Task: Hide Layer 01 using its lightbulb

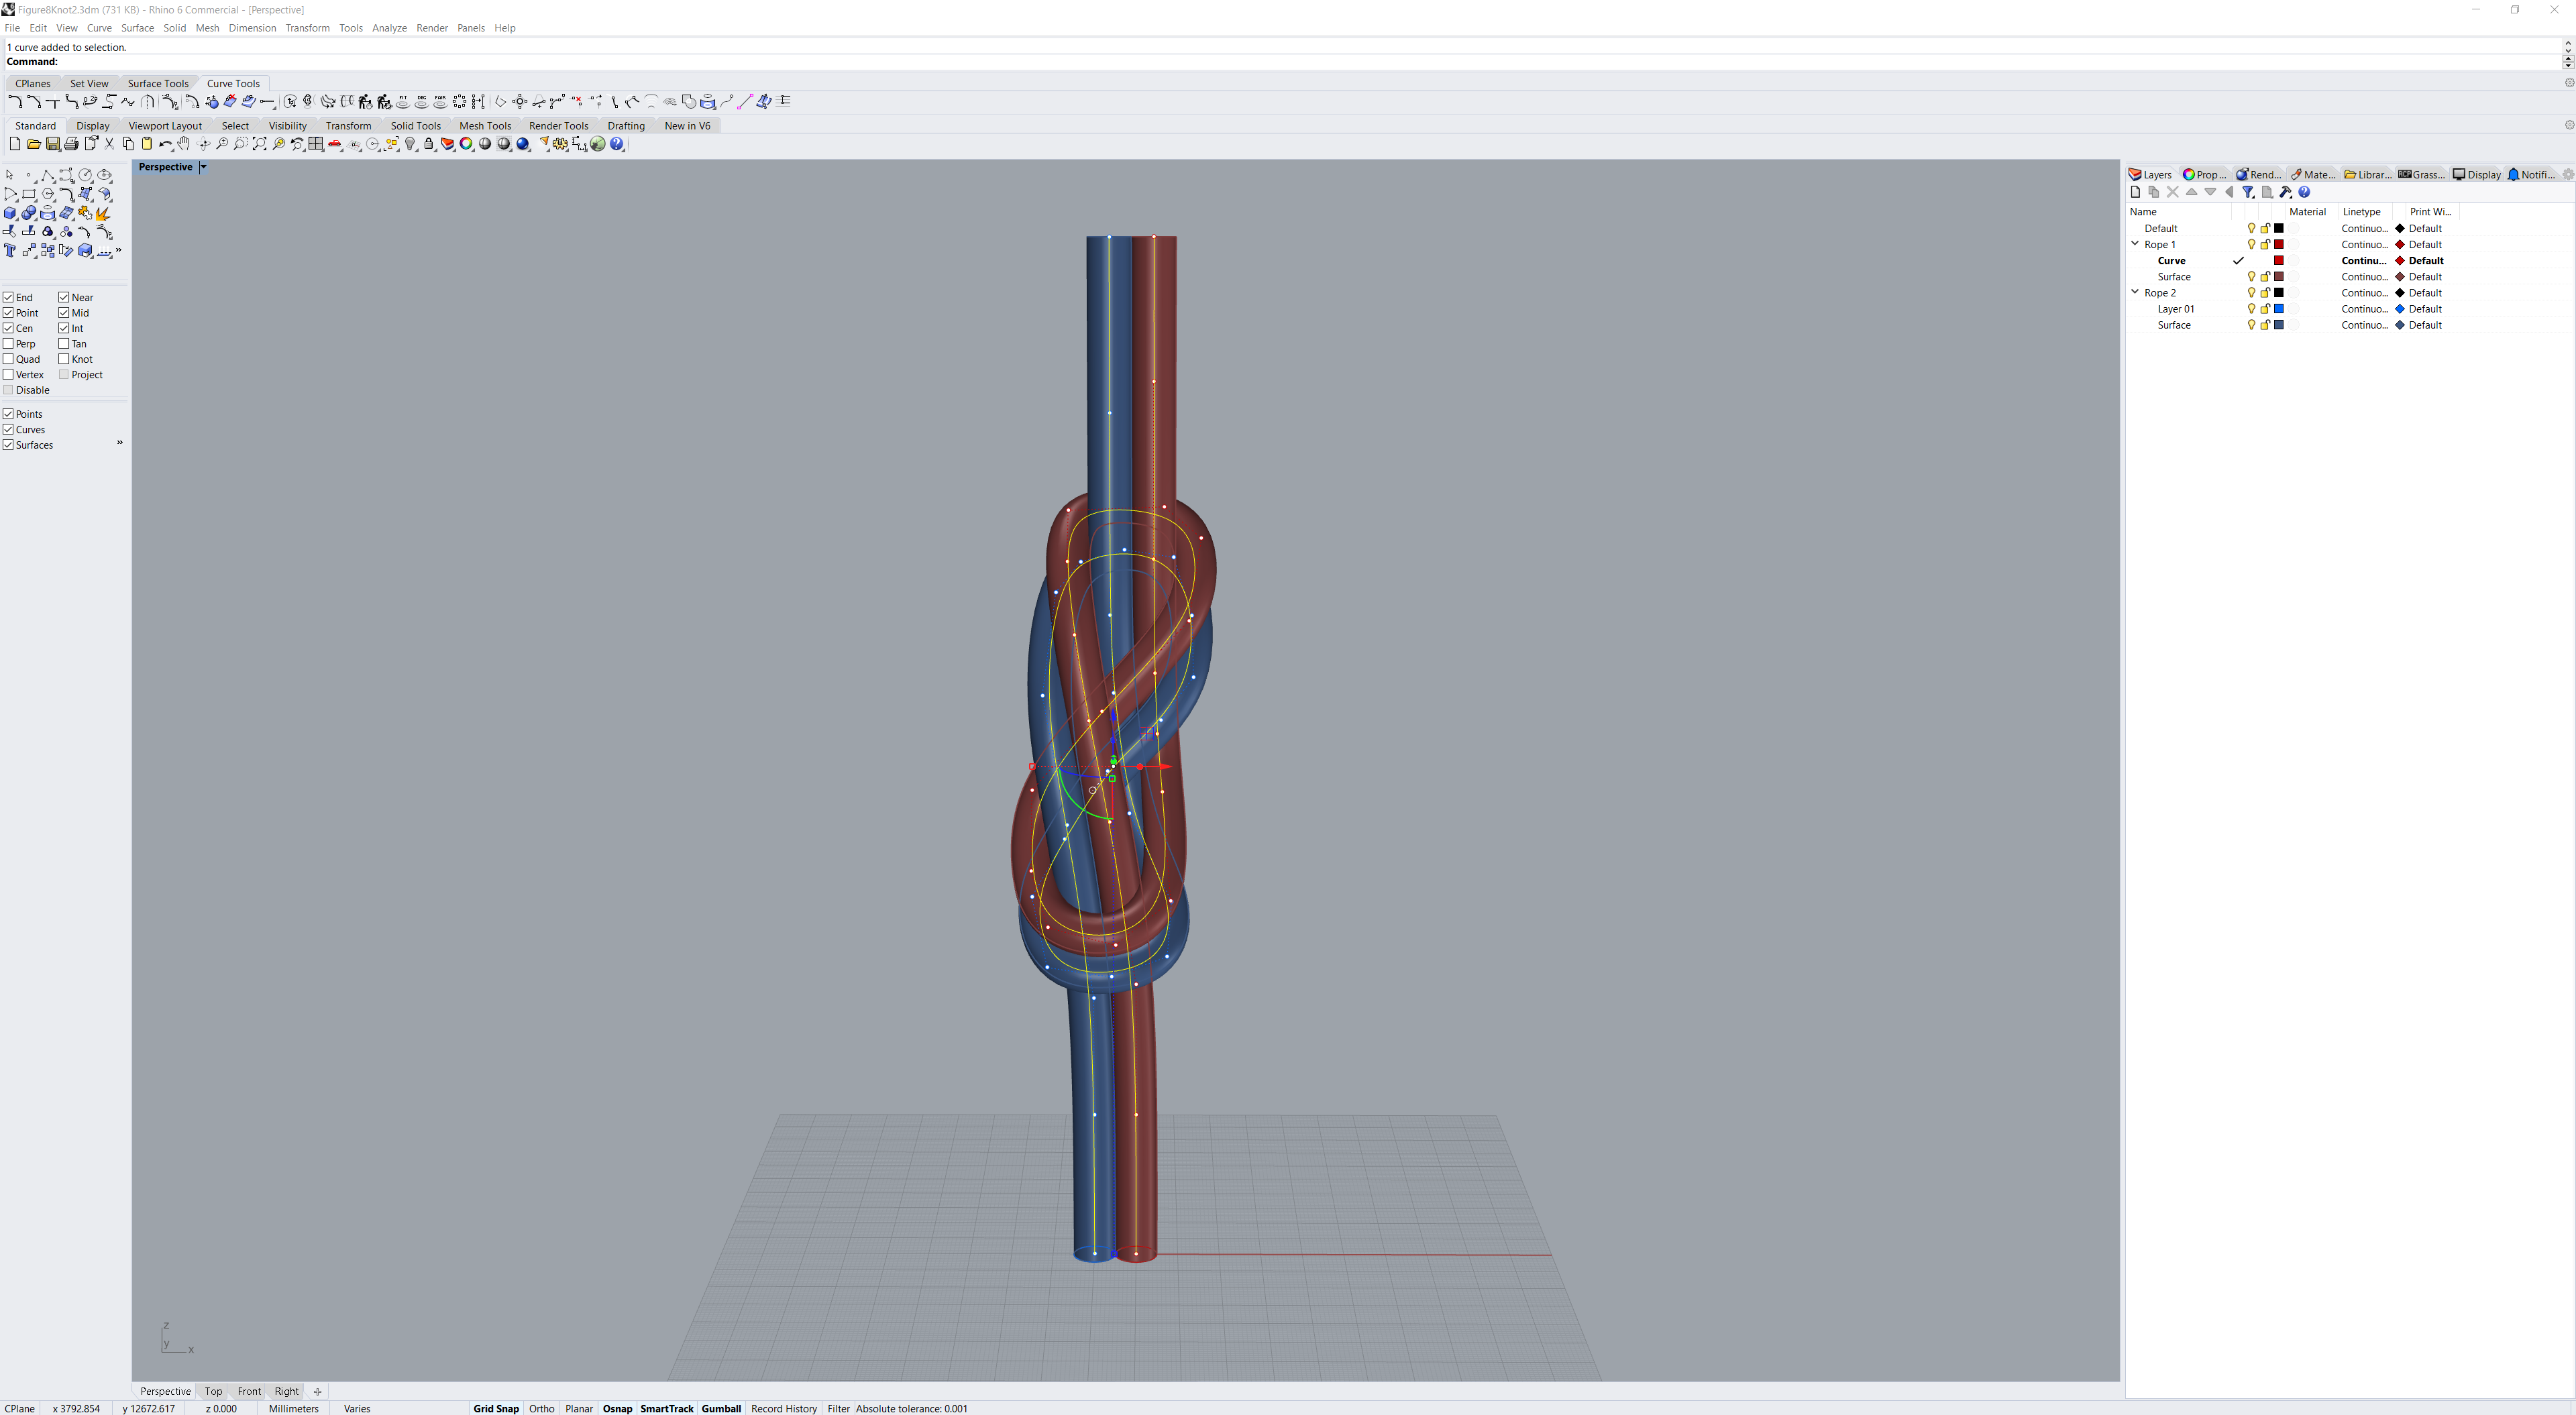Action: 2251,309
